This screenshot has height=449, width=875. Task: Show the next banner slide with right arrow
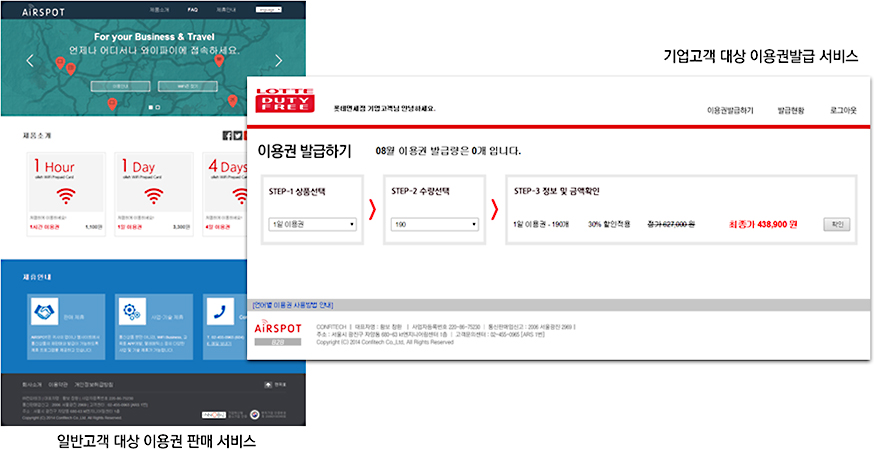click(x=278, y=61)
